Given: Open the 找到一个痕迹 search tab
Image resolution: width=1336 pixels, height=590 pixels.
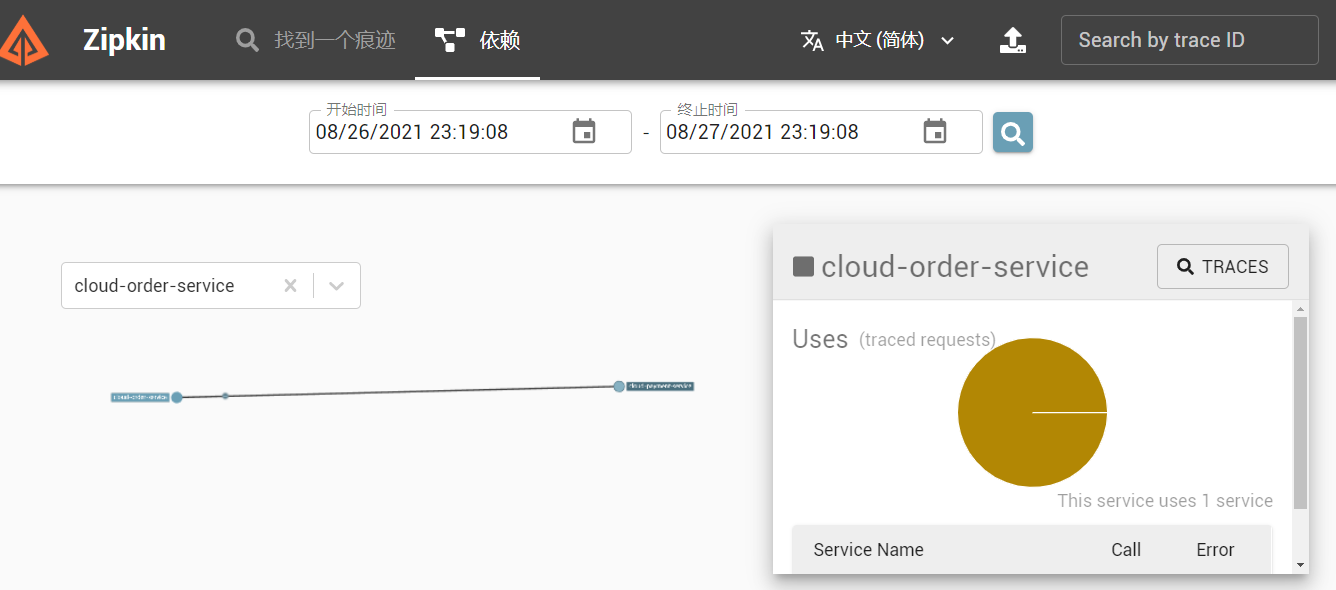Looking at the screenshot, I should [316, 40].
